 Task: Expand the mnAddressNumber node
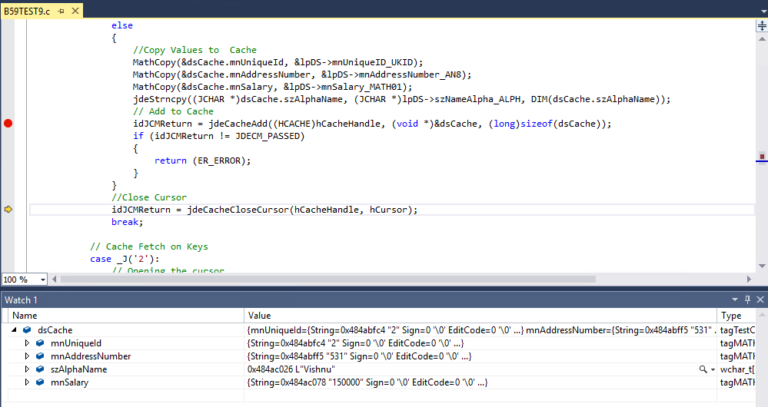point(27,356)
